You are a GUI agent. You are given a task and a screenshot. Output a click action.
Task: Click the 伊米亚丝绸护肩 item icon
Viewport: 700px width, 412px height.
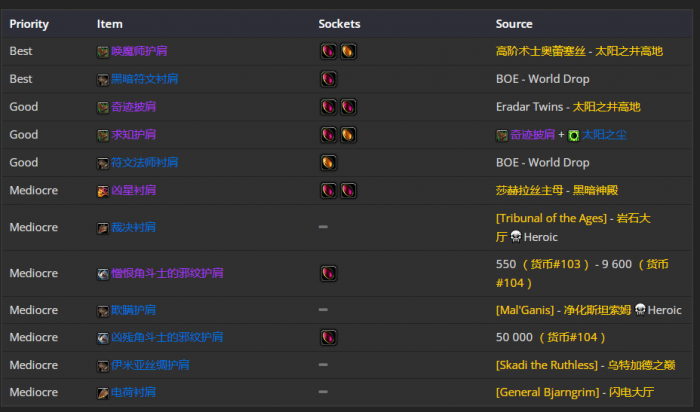(x=103, y=365)
